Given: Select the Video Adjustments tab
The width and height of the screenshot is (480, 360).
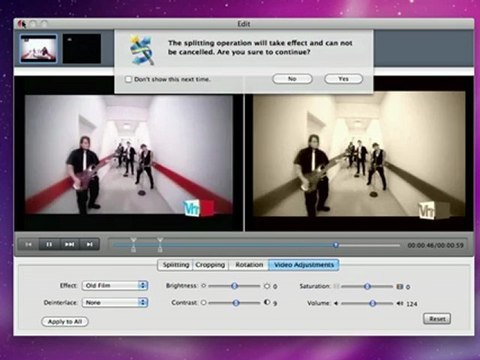Looking at the screenshot, I should coord(304,265).
